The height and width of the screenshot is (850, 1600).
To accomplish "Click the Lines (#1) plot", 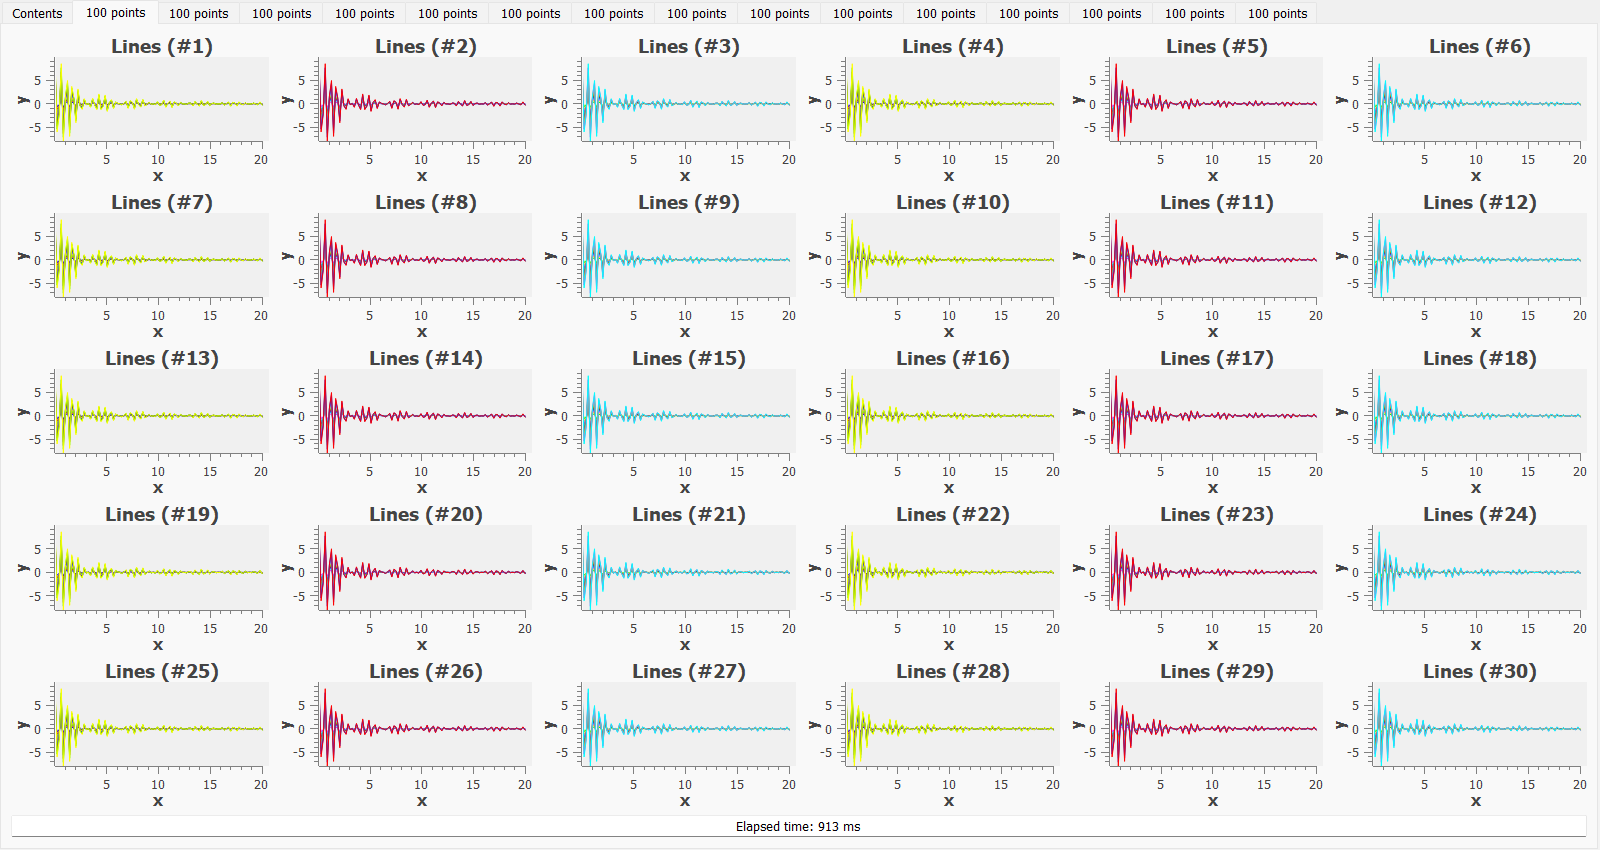I will (x=160, y=100).
